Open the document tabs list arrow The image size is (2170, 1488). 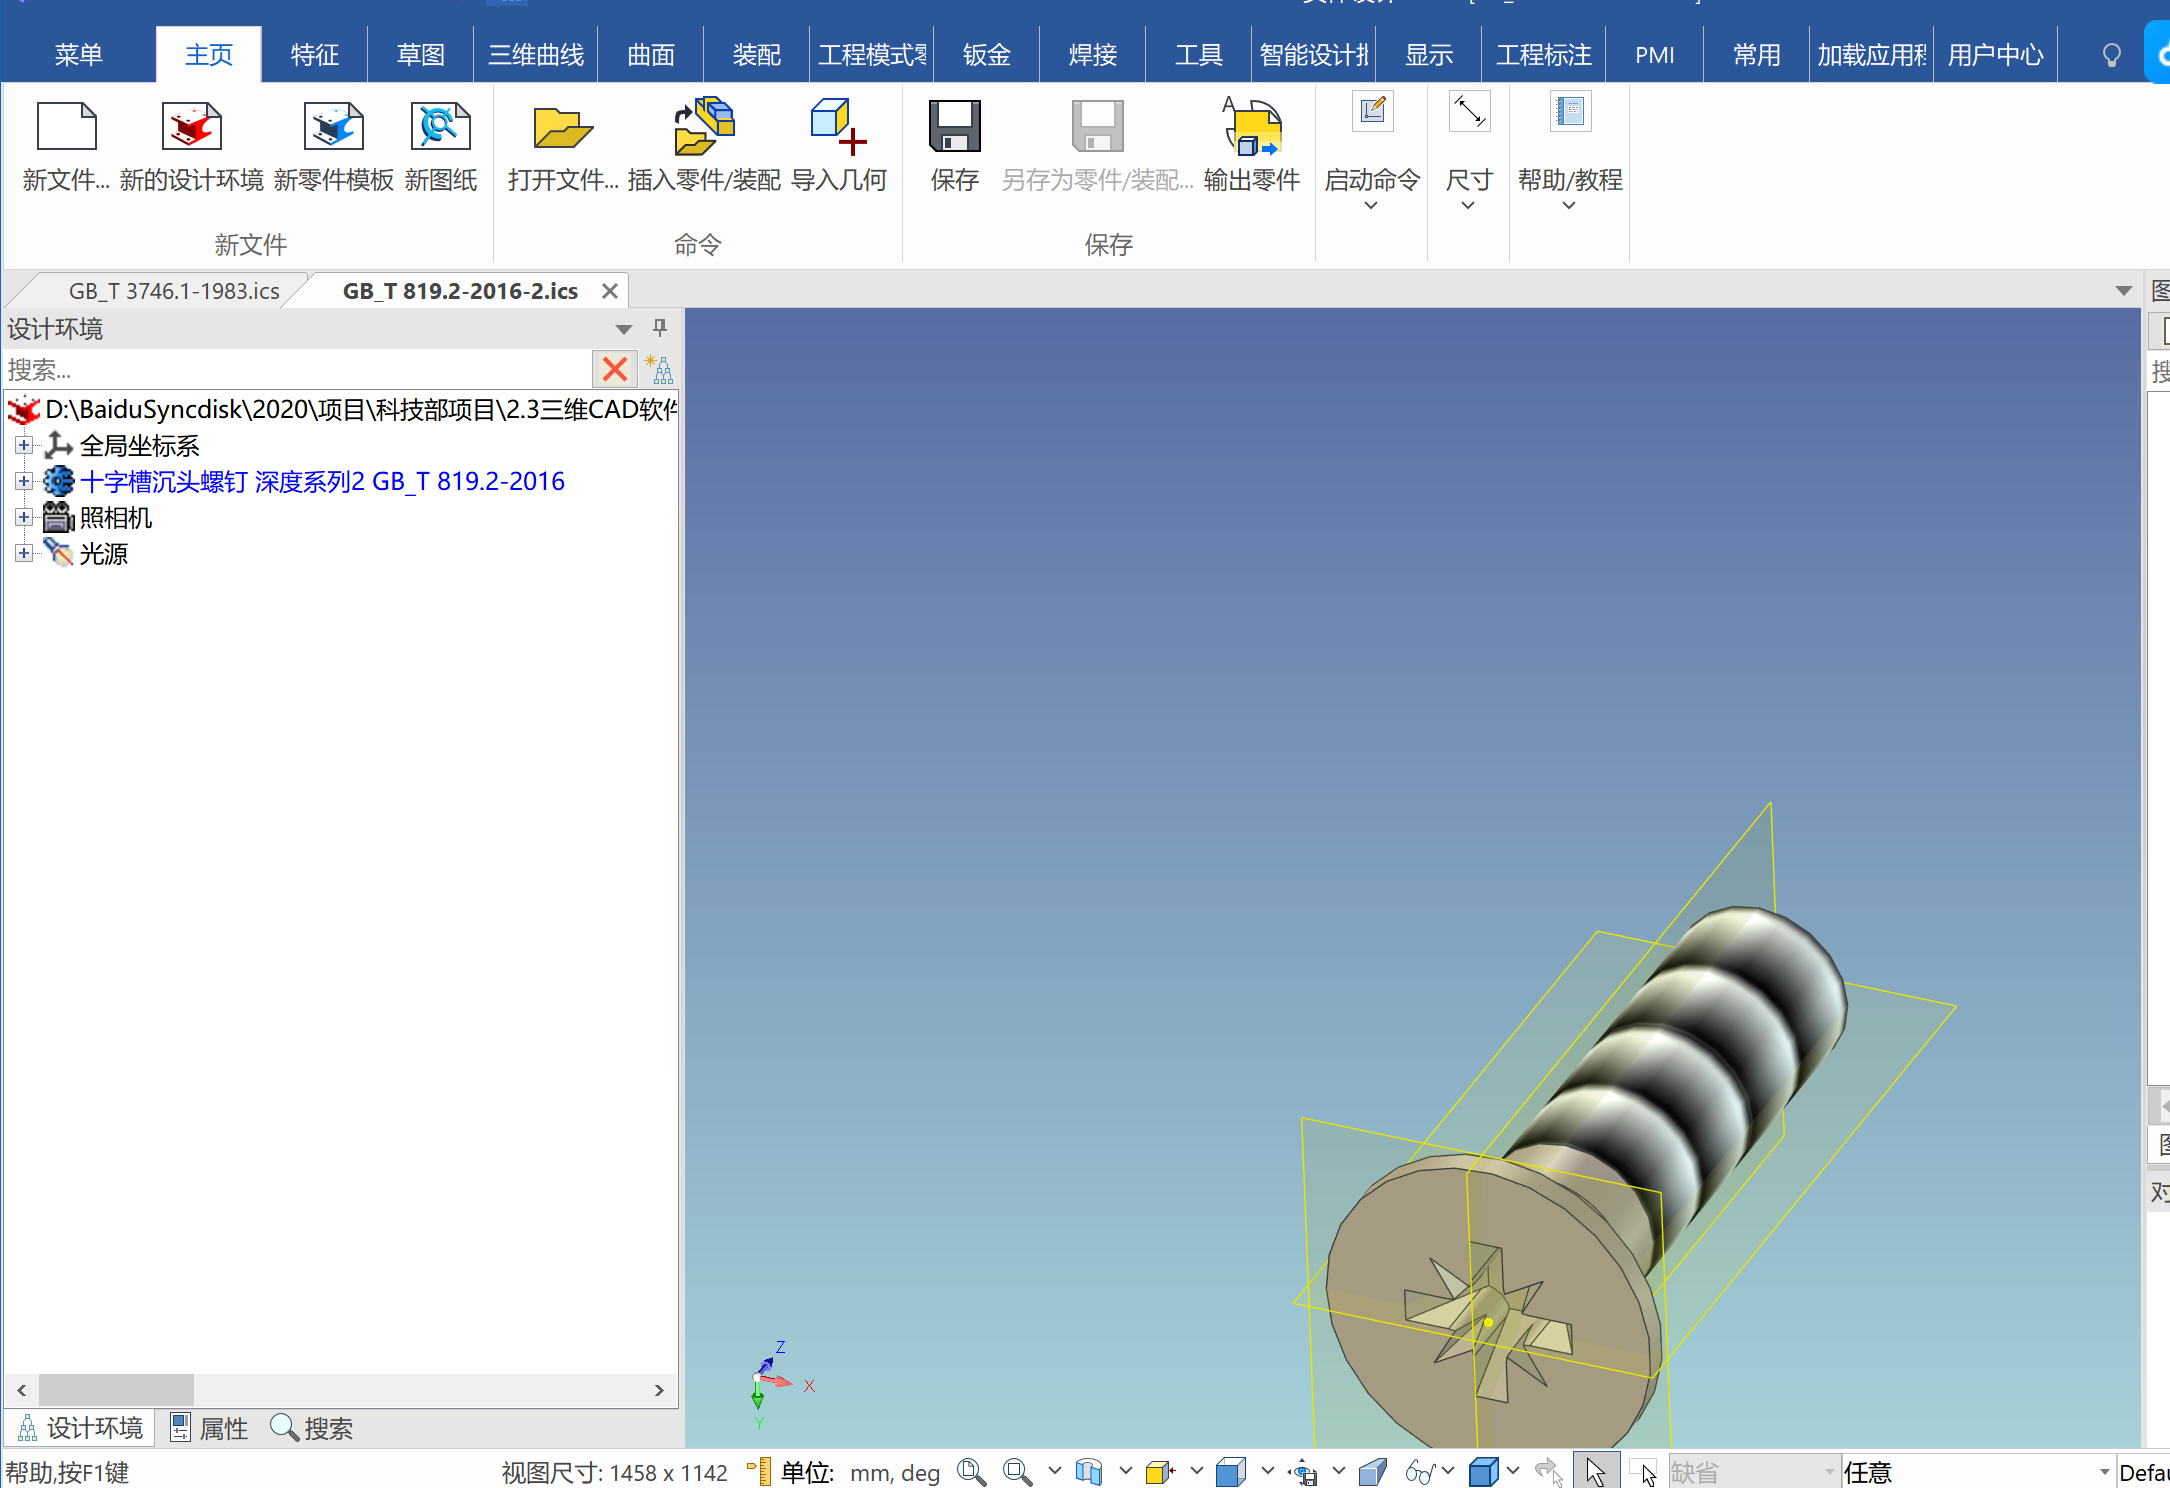pos(2123,291)
